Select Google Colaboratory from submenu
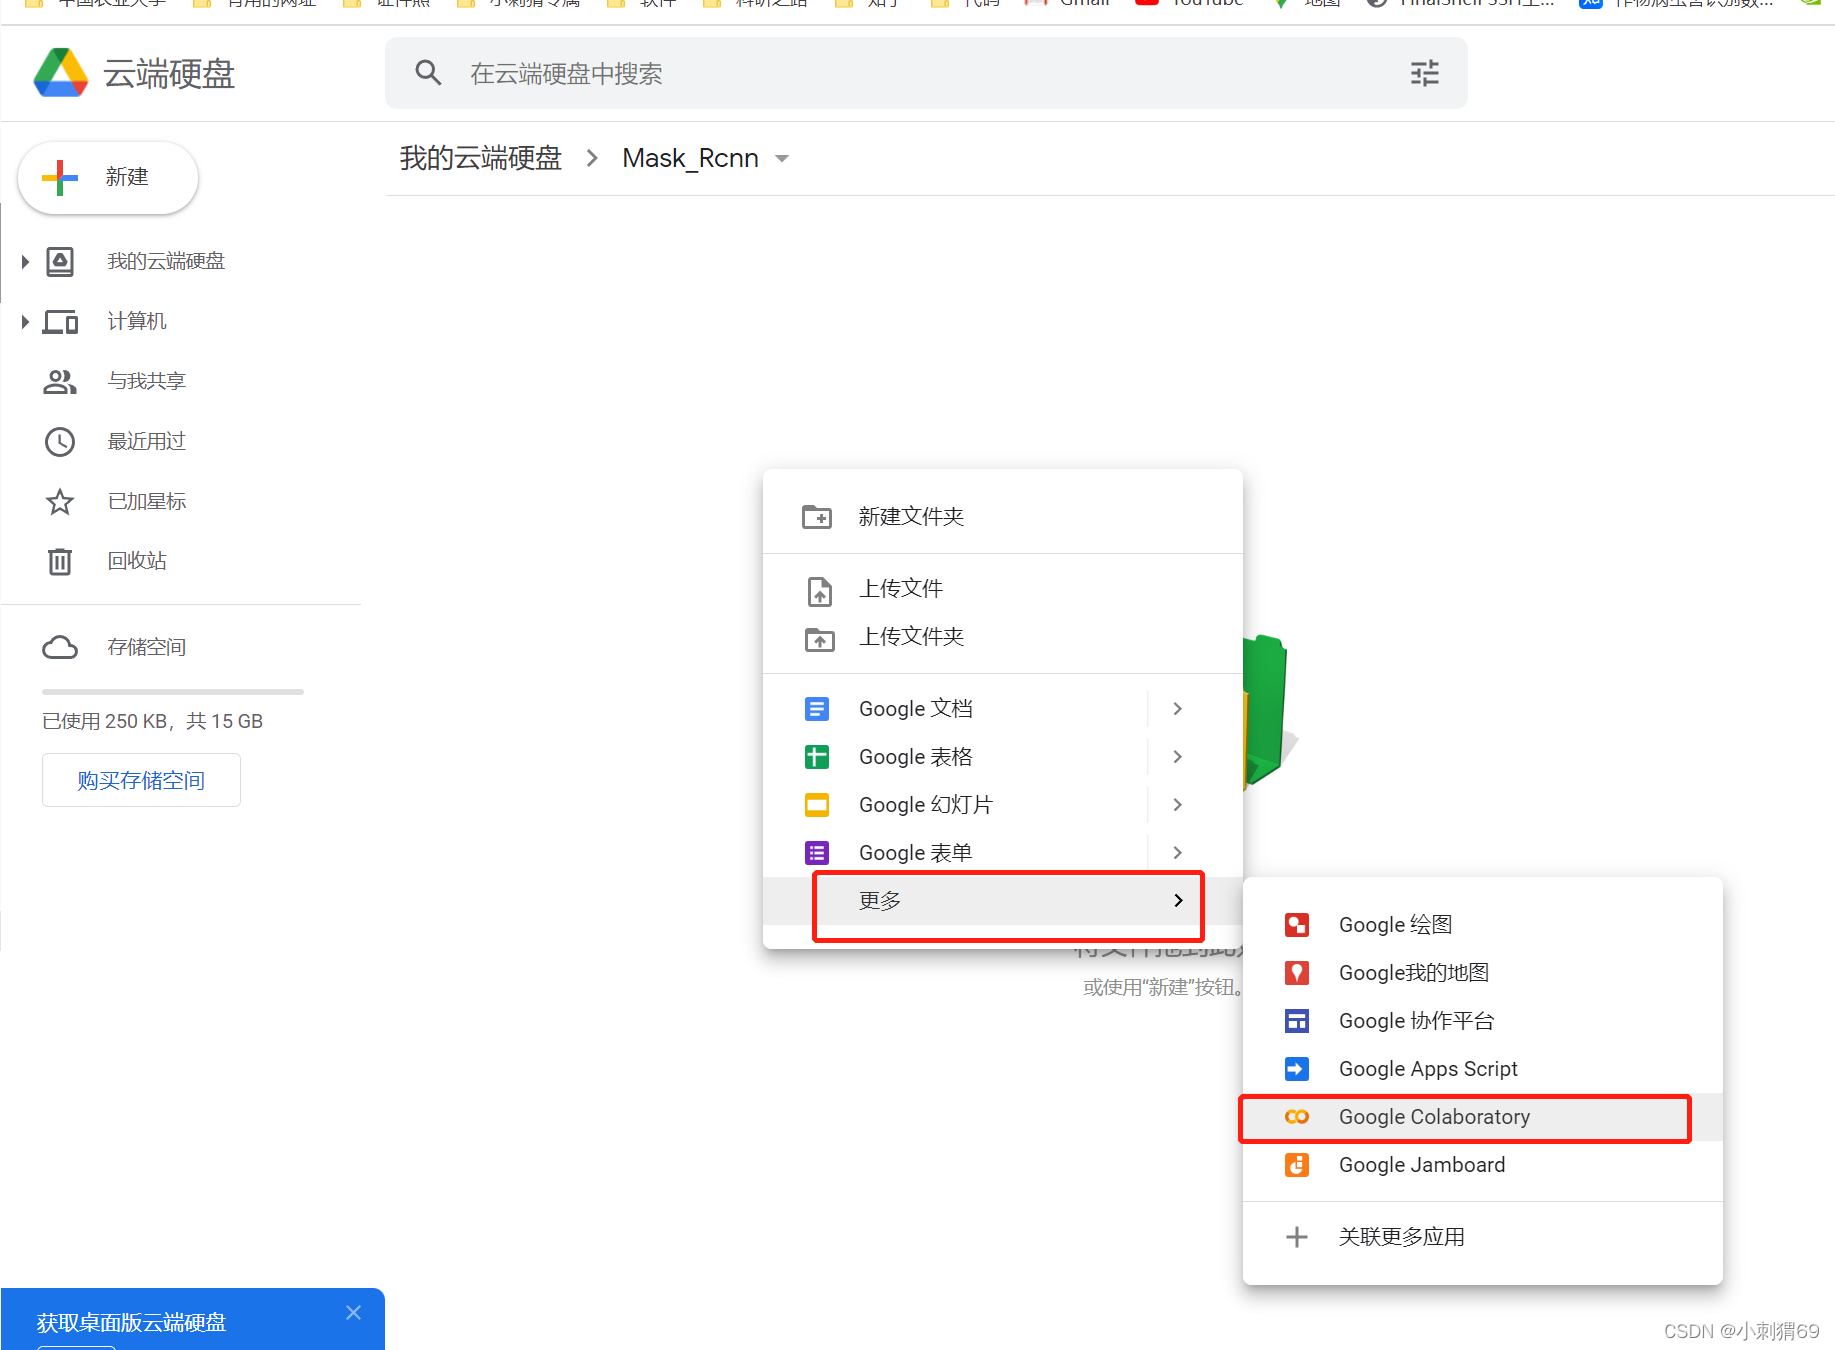 click(x=1483, y=1117)
